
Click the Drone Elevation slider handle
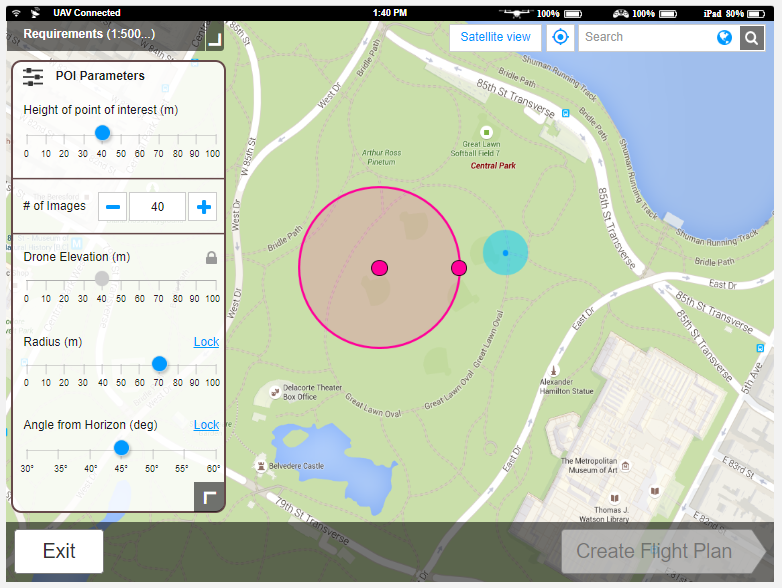102,278
